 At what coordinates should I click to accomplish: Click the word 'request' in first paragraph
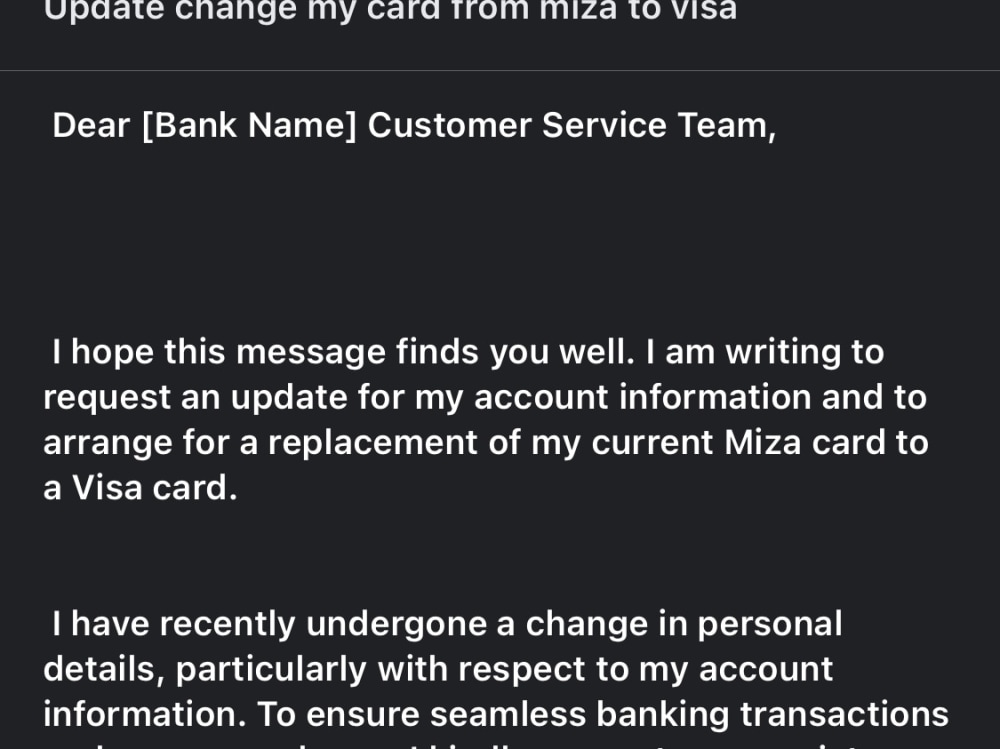[107, 399]
